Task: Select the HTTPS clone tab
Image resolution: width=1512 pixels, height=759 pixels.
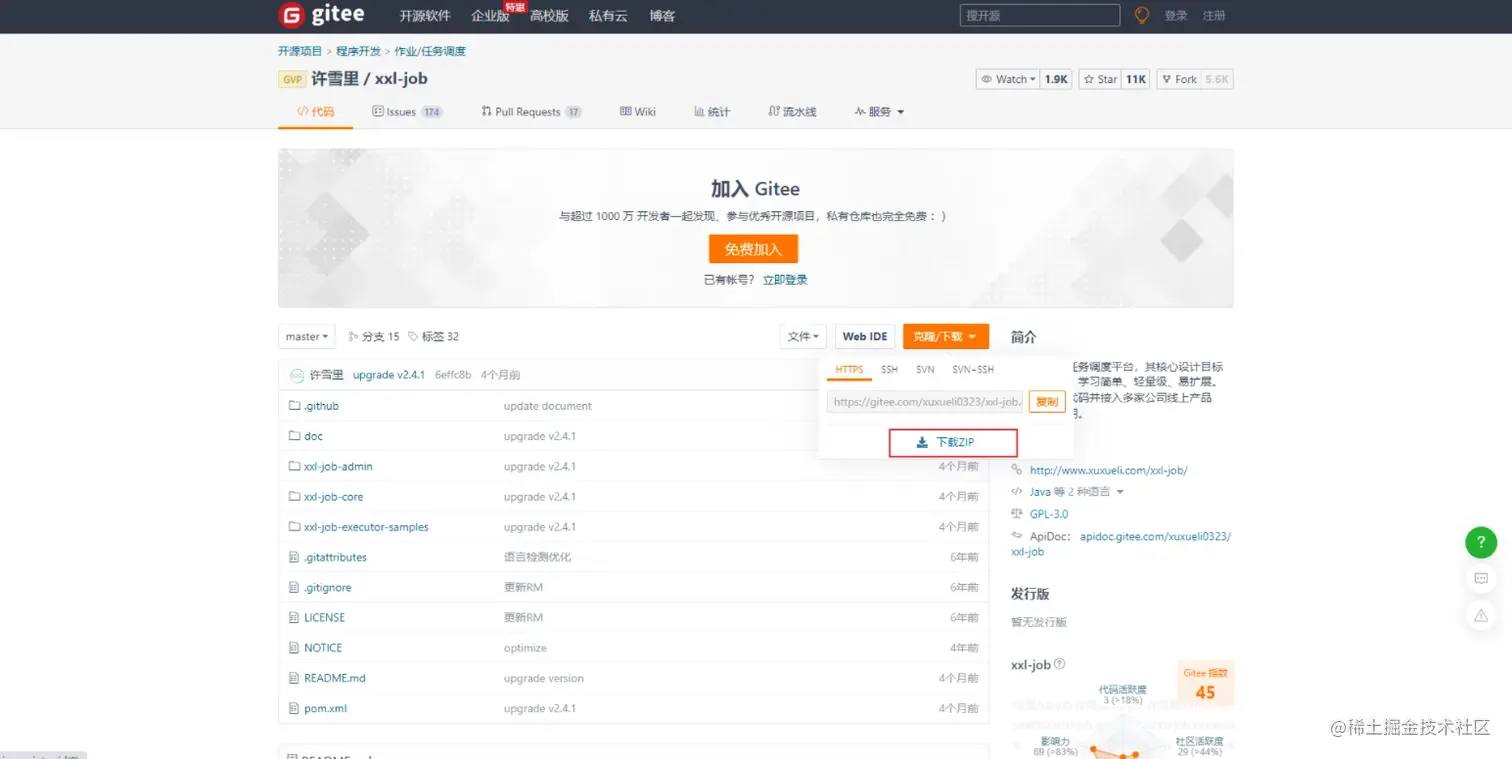Action: 849,370
